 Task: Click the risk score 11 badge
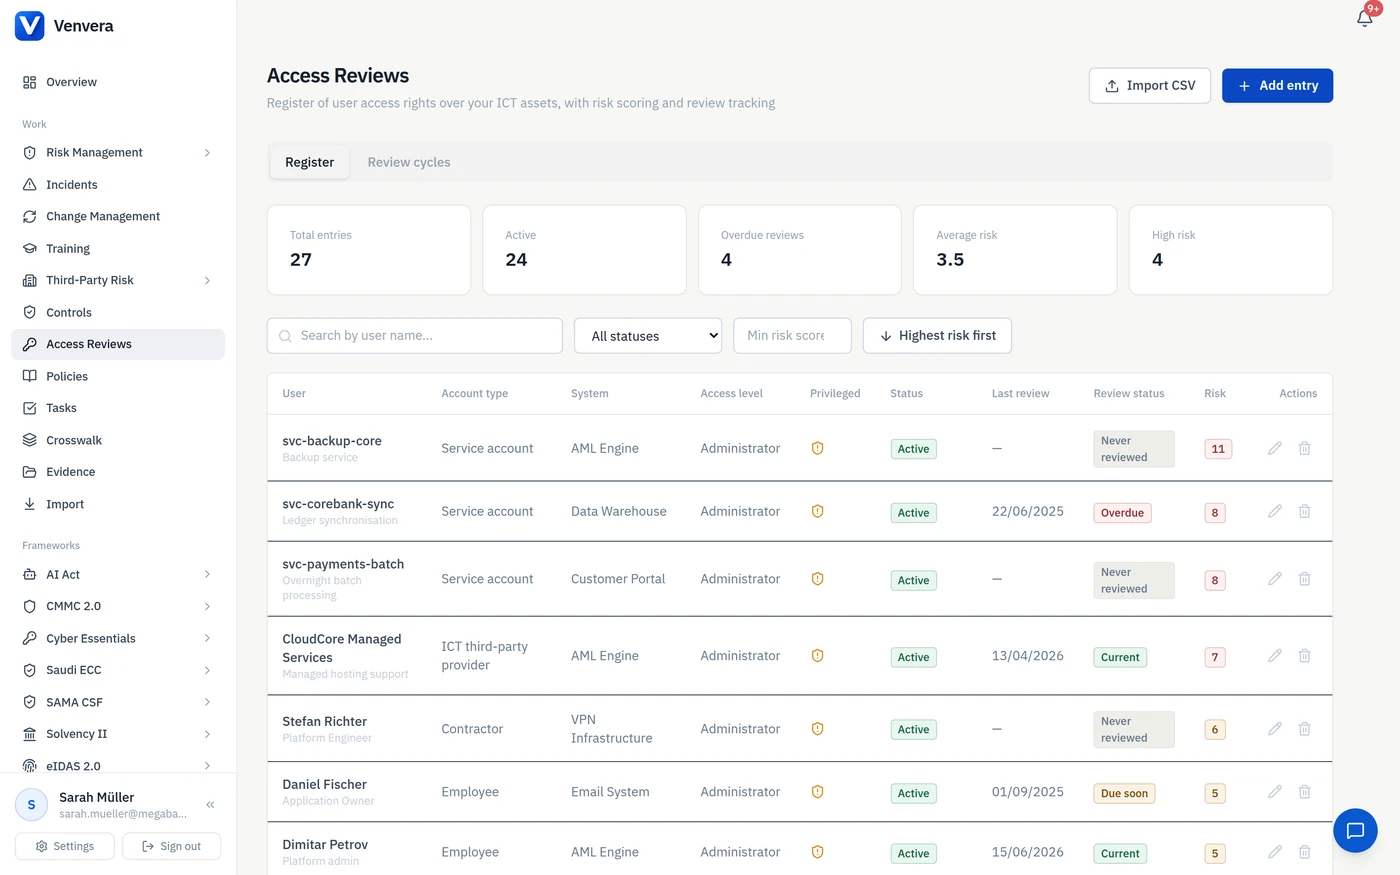pyautogui.click(x=1218, y=449)
